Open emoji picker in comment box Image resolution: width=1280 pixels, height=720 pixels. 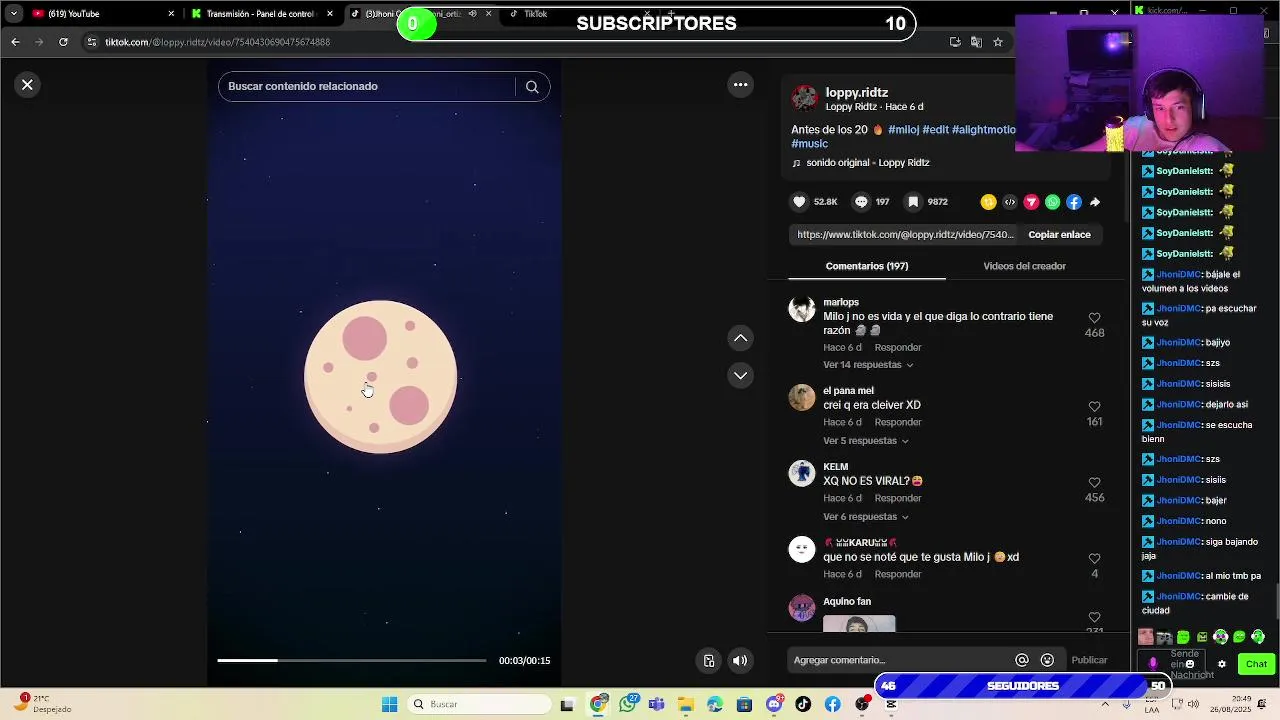[1047, 660]
